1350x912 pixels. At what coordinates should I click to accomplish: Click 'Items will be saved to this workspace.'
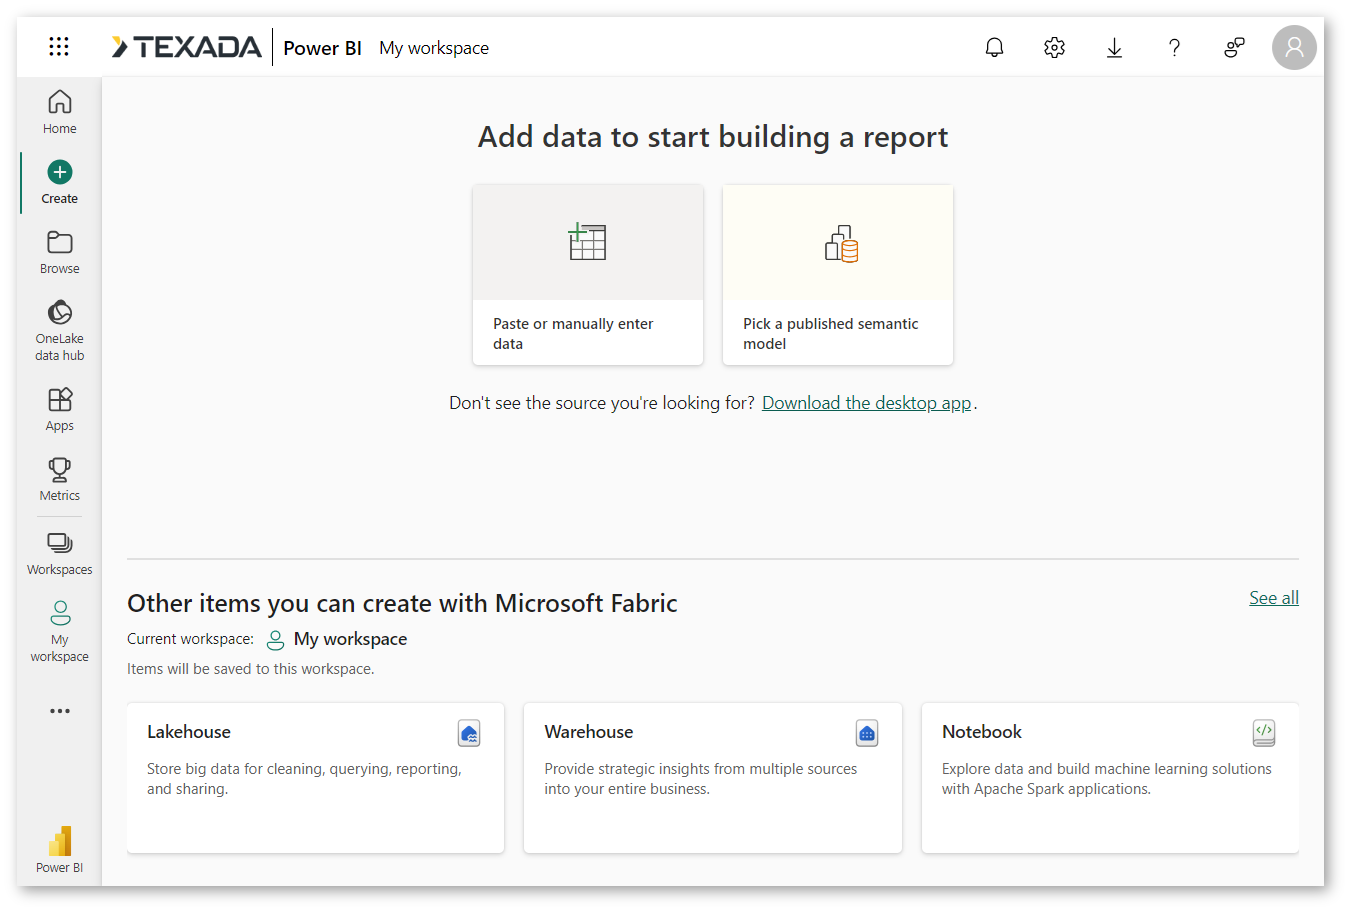[251, 669]
